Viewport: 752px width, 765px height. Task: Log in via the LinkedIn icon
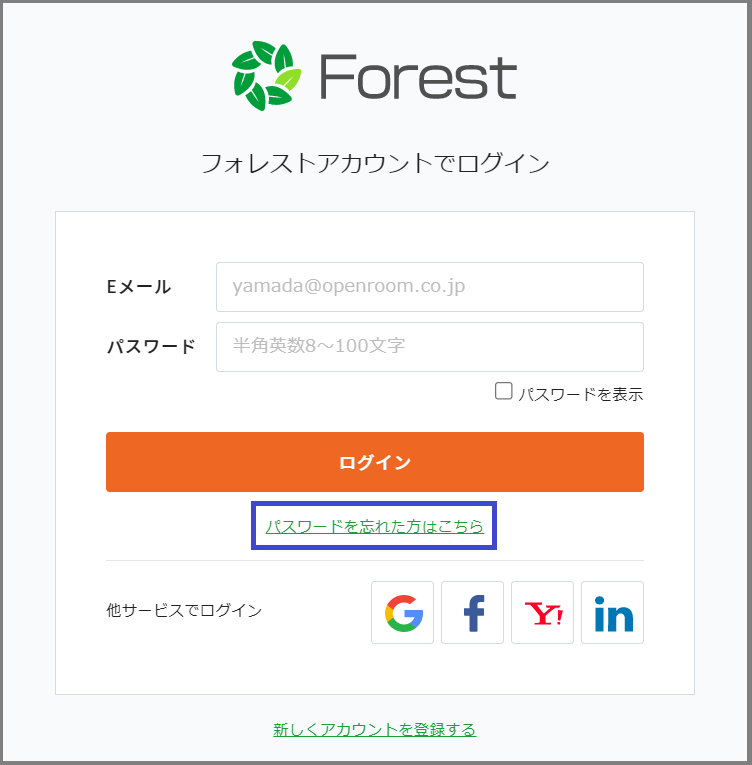612,612
